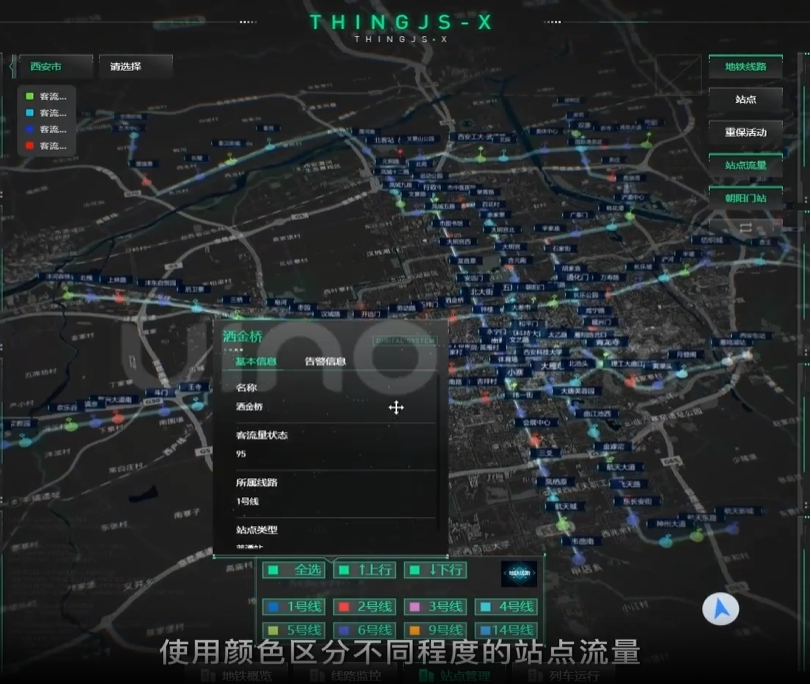Toggle the 6号线 line filter

[364, 630]
